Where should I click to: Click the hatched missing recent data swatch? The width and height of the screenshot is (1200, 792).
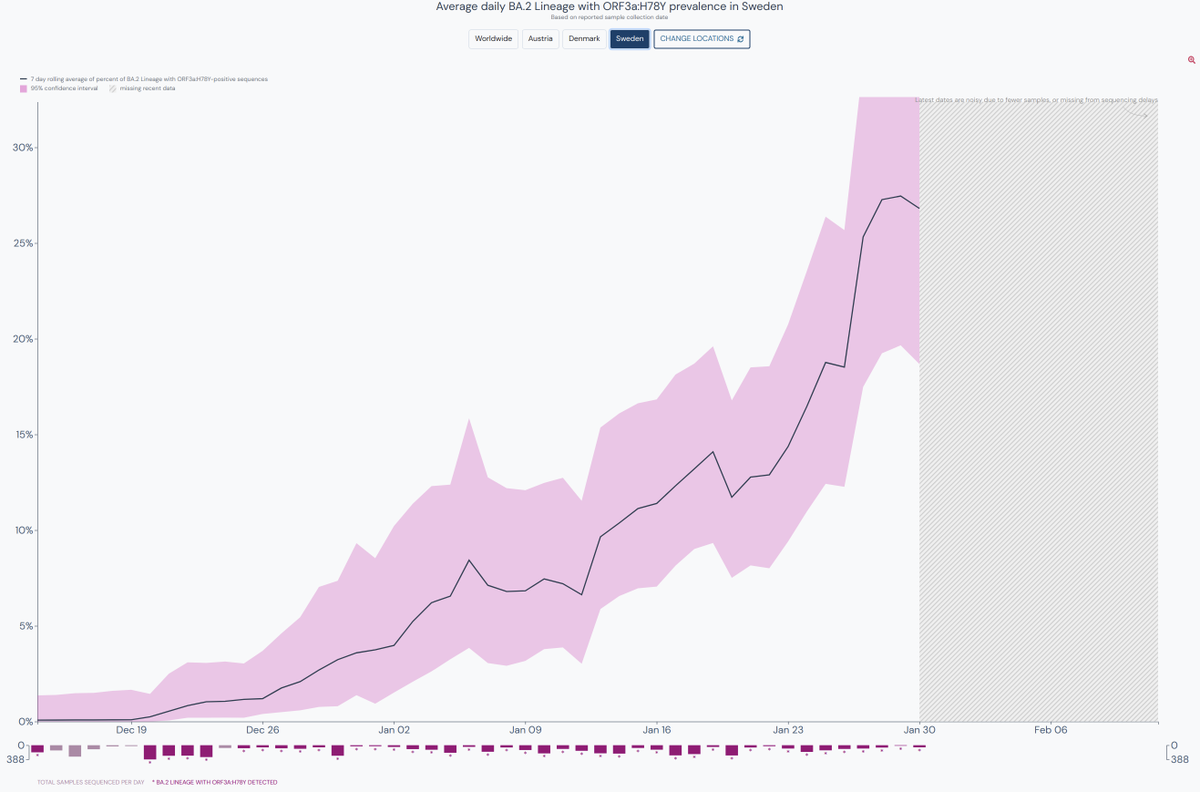click(x=113, y=88)
